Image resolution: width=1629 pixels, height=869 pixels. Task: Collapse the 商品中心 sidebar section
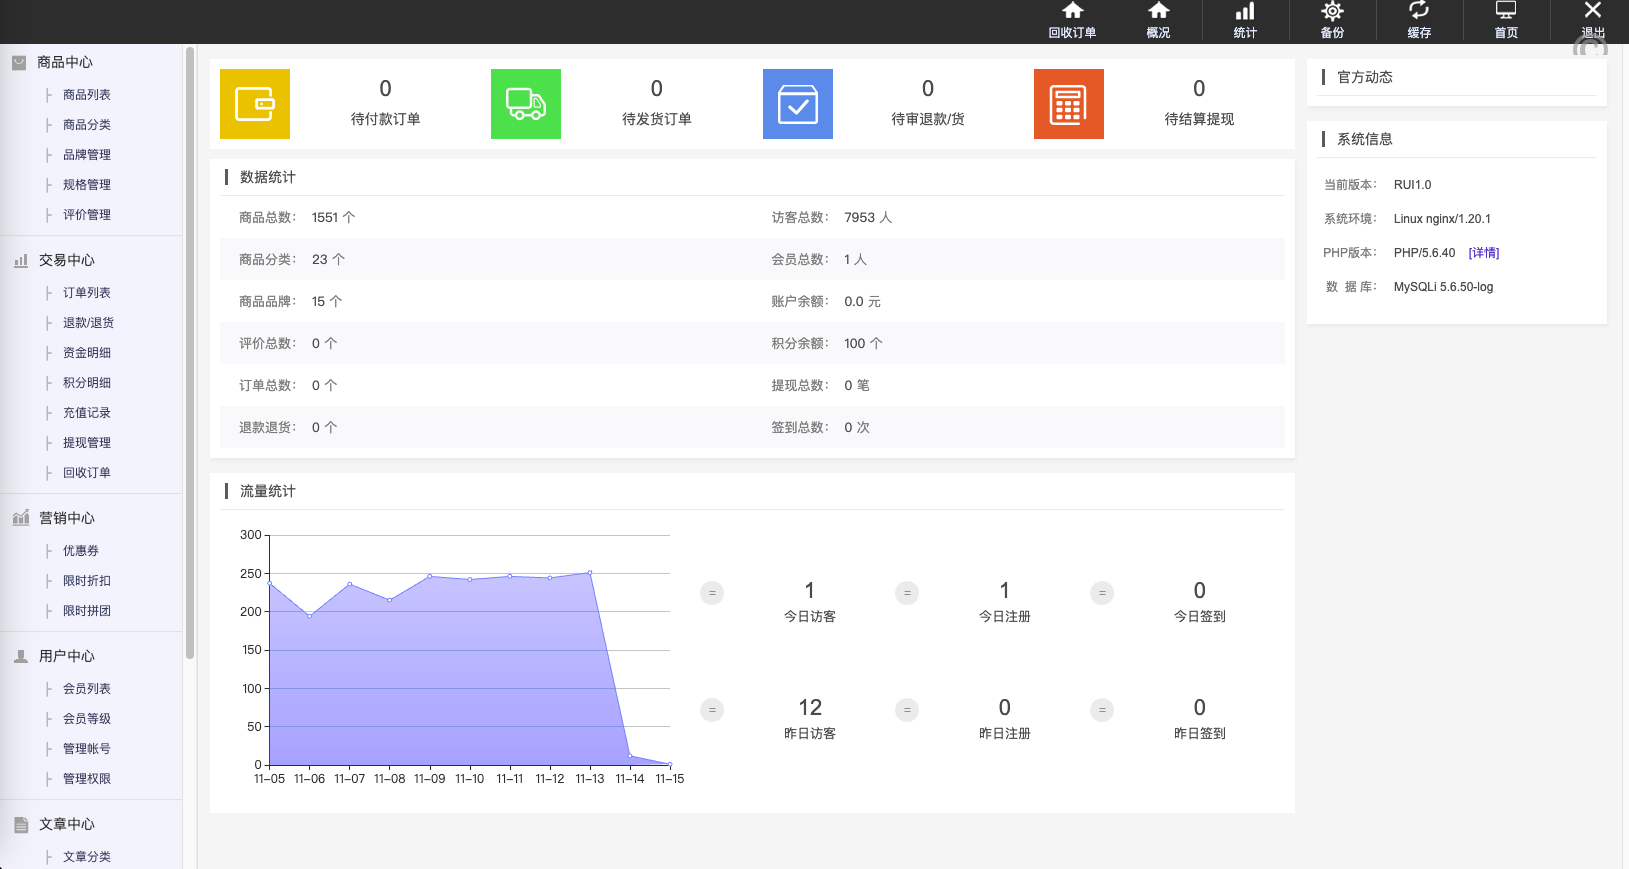(x=65, y=62)
